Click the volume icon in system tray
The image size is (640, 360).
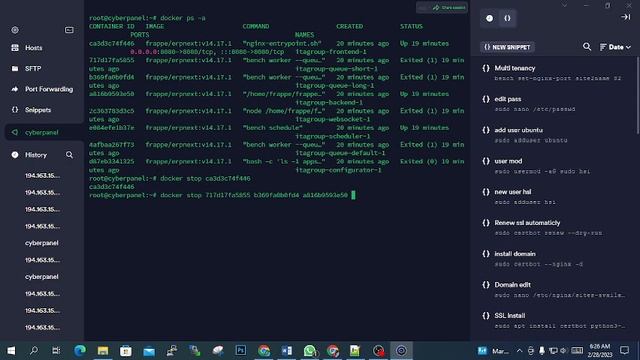click(564, 351)
